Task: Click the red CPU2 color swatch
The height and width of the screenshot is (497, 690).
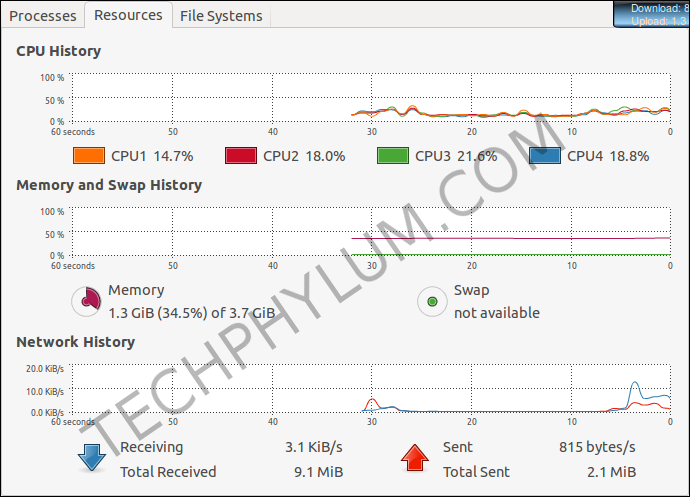Action: (x=240, y=156)
